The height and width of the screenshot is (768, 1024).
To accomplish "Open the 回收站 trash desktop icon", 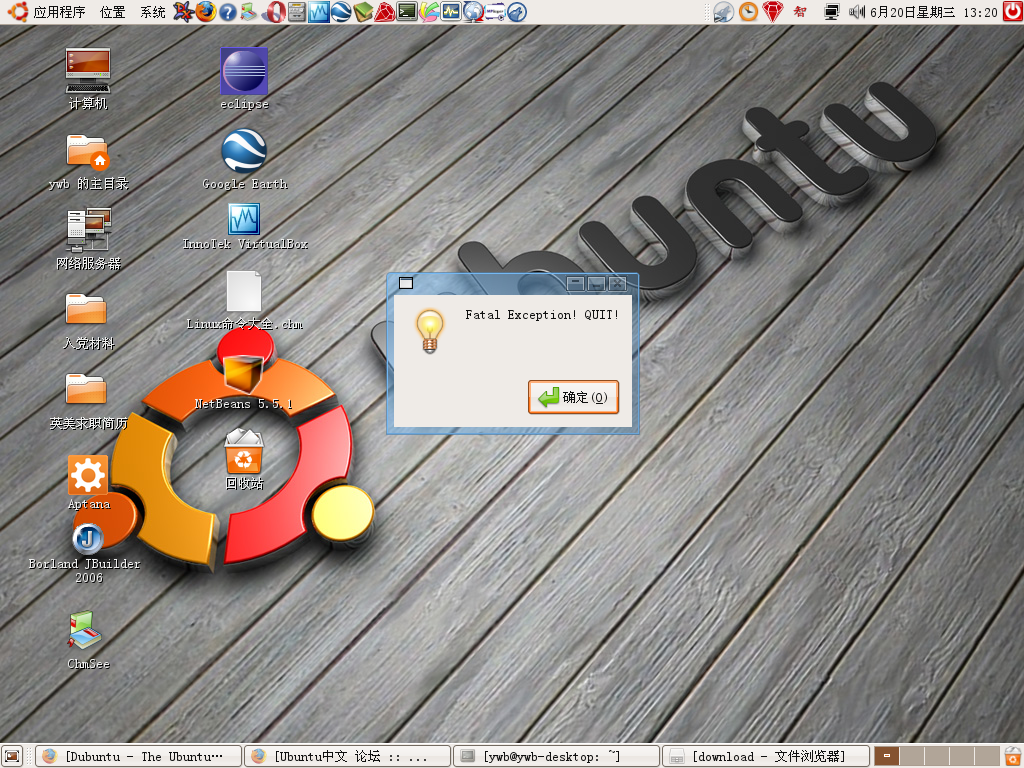I will coord(244,459).
